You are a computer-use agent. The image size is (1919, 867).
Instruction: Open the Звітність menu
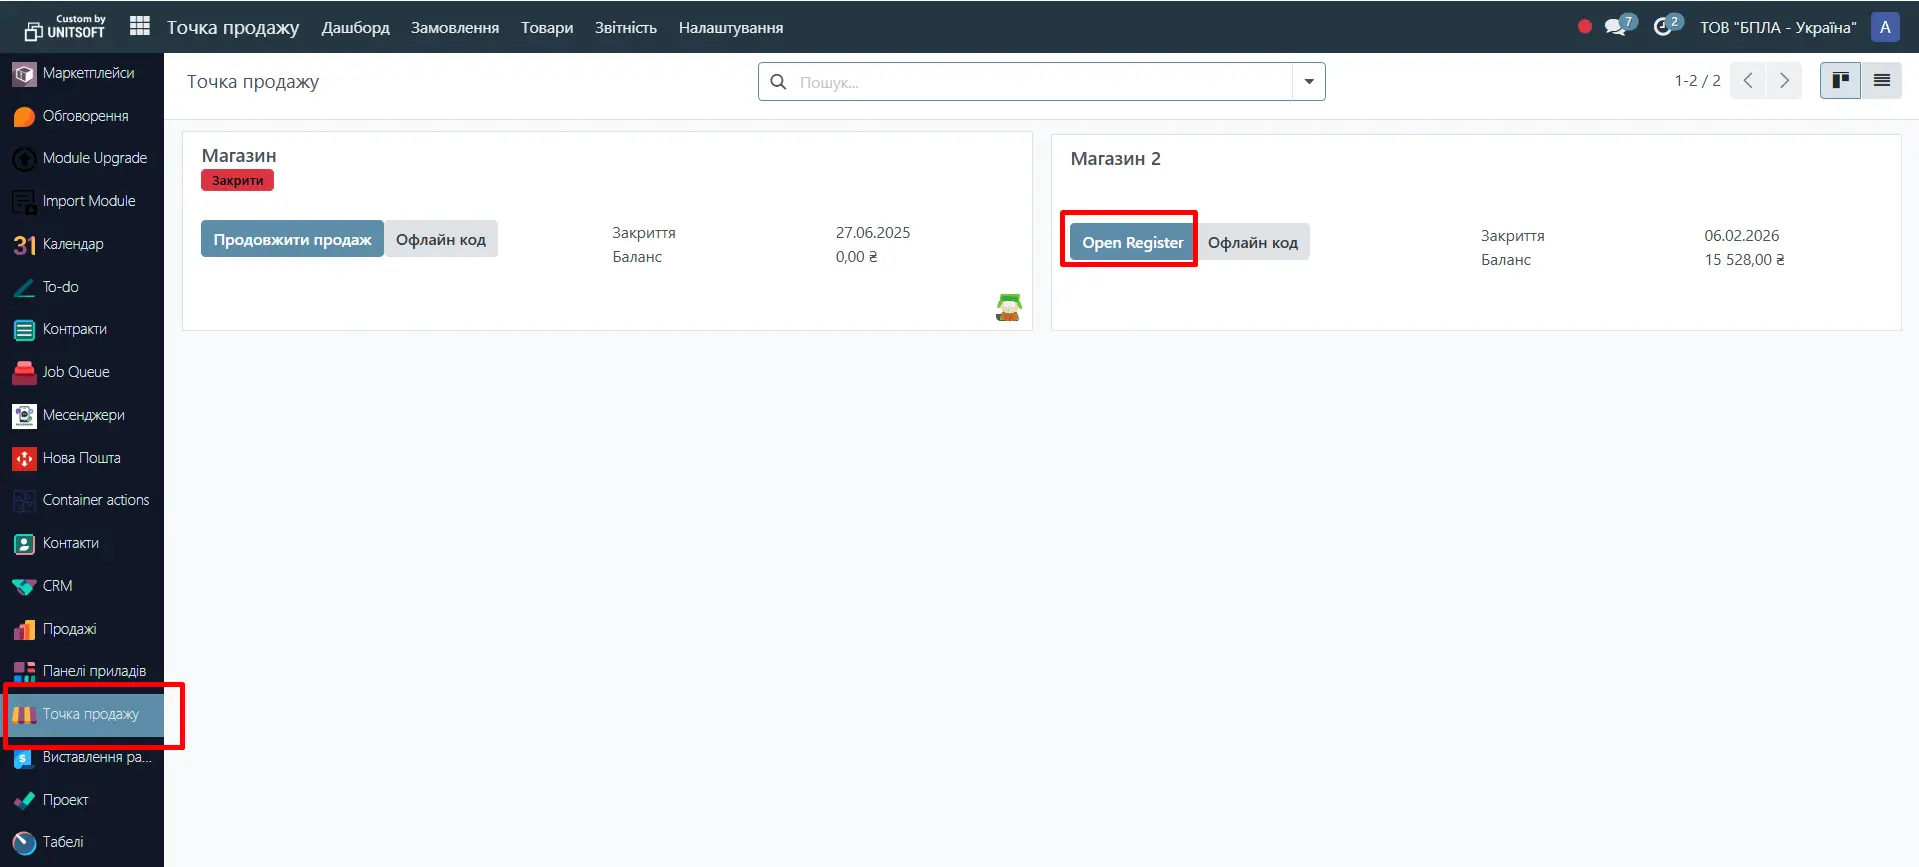pyautogui.click(x=625, y=27)
